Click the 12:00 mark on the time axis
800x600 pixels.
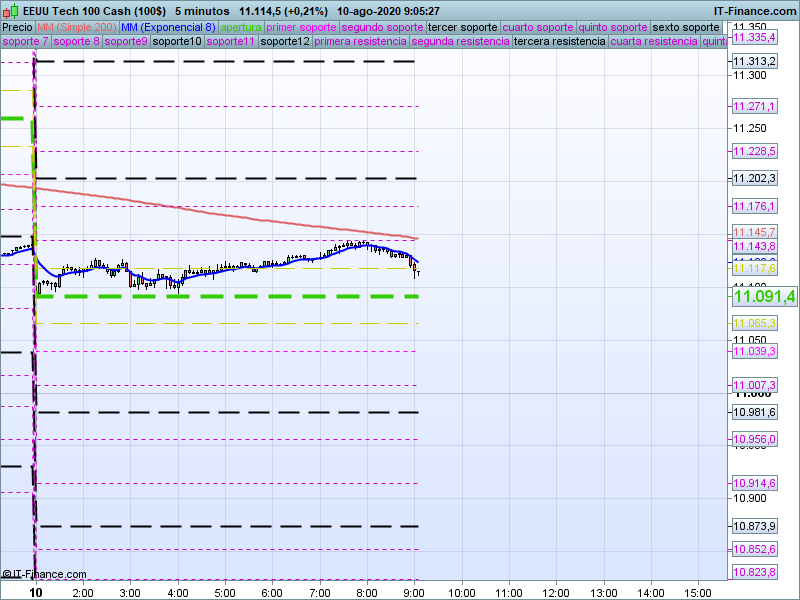point(557,592)
